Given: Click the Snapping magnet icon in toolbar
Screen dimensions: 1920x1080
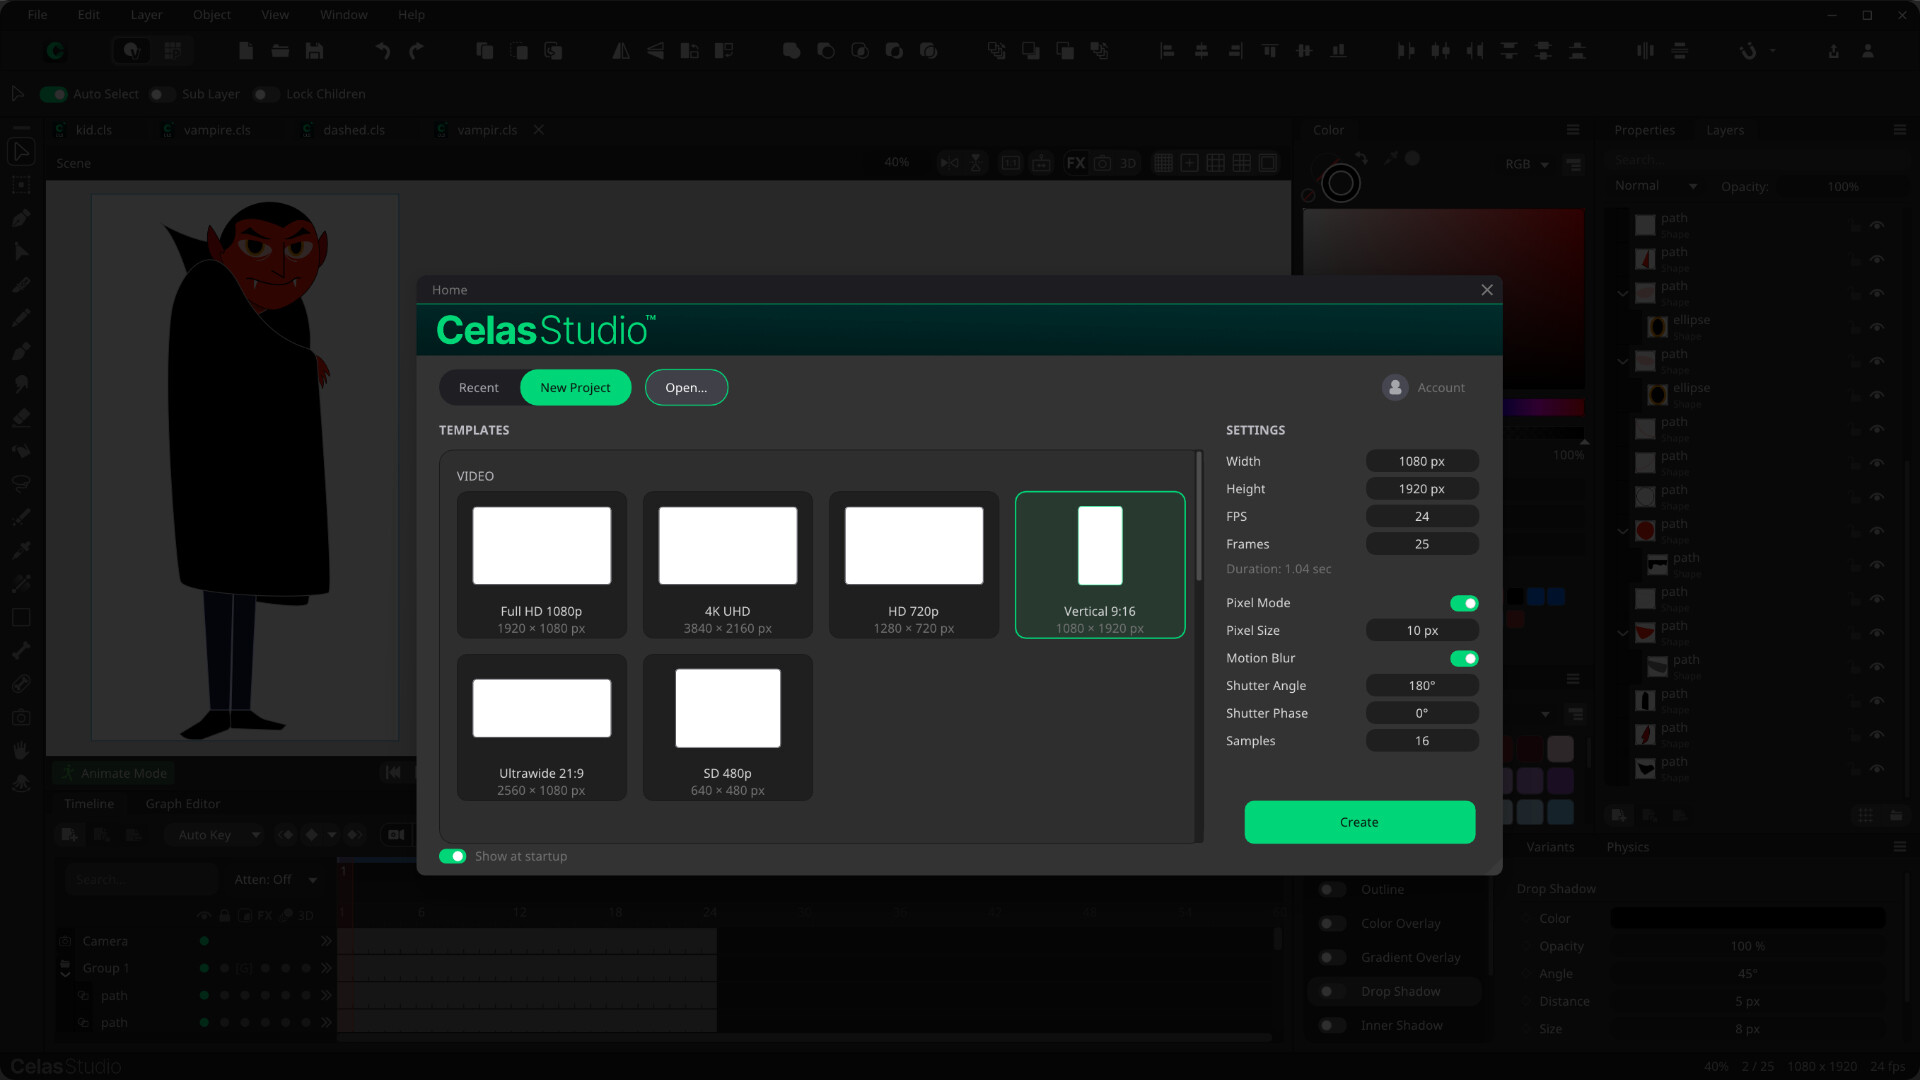Looking at the screenshot, I should click(x=1748, y=51).
